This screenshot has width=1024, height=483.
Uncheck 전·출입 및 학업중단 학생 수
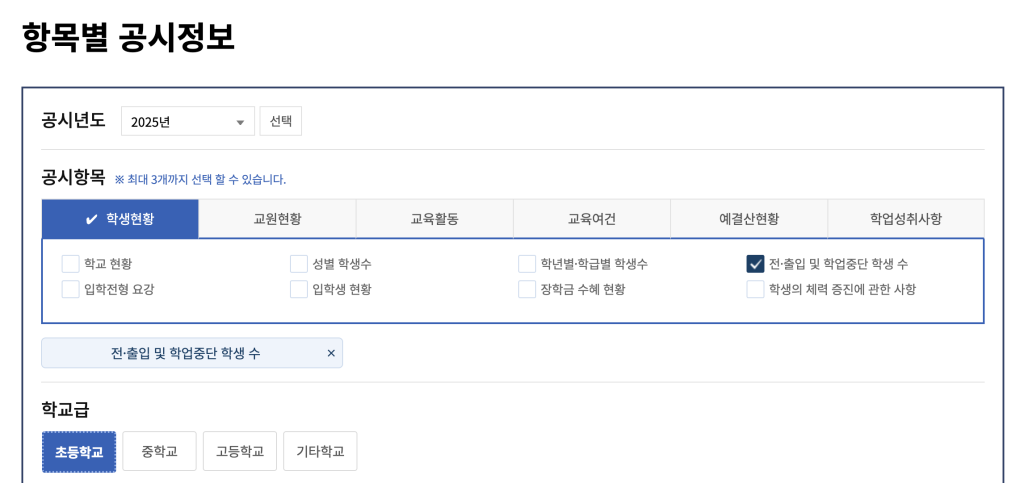[x=755, y=264]
